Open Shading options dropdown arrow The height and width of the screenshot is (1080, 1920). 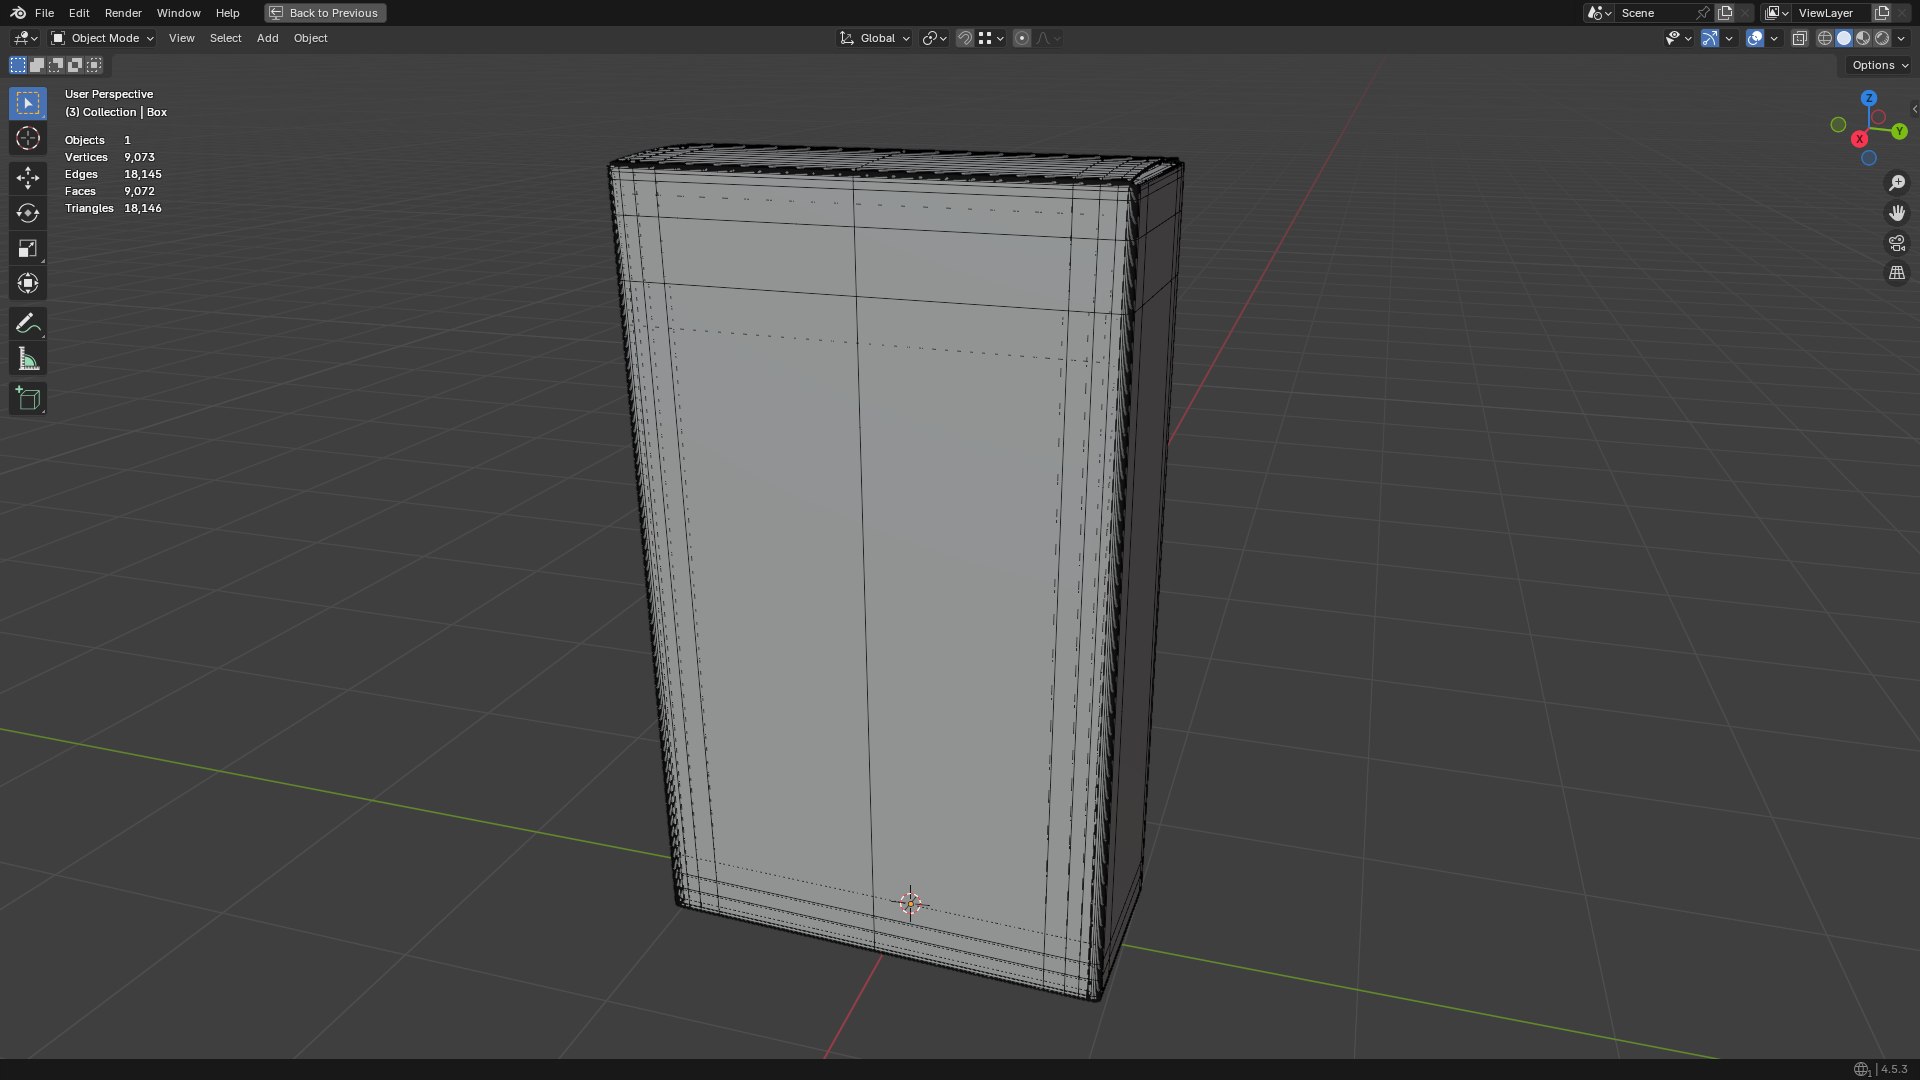coord(1901,38)
